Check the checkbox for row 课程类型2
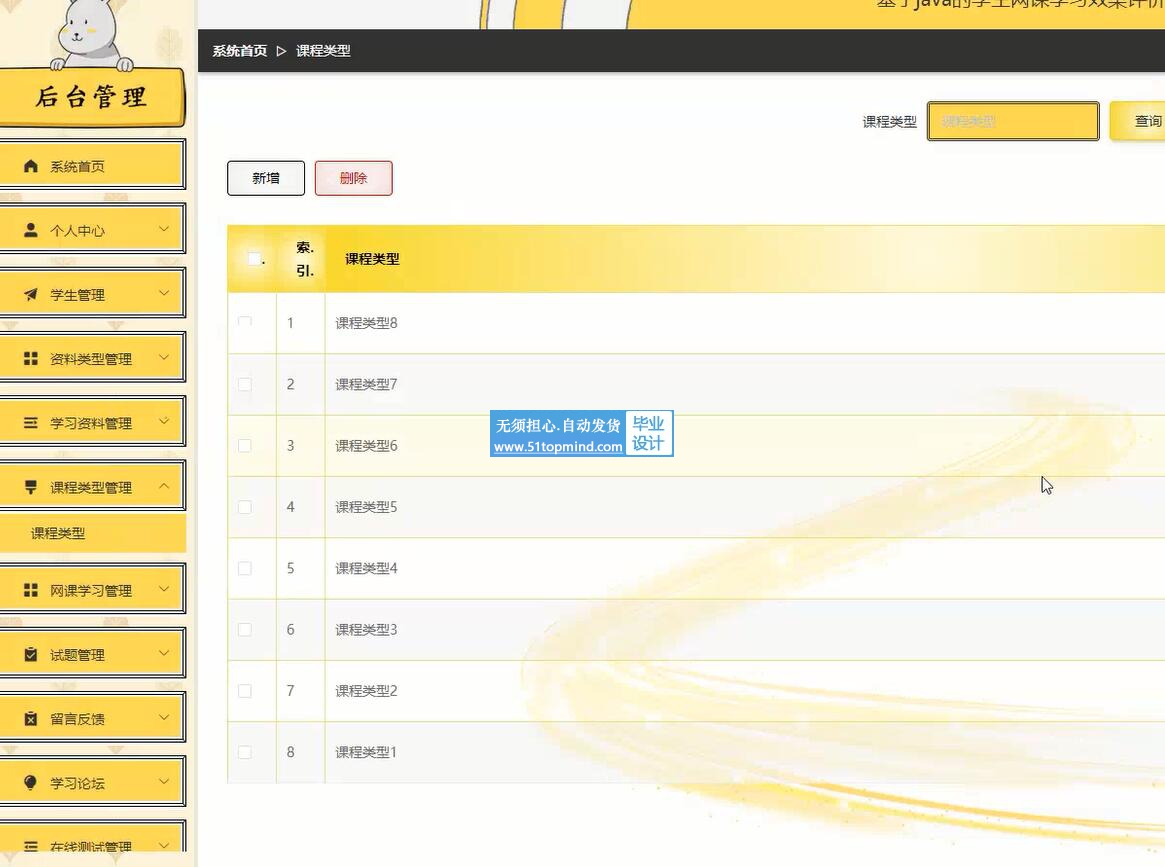Screen dimensions: 1165x867 tap(244, 691)
